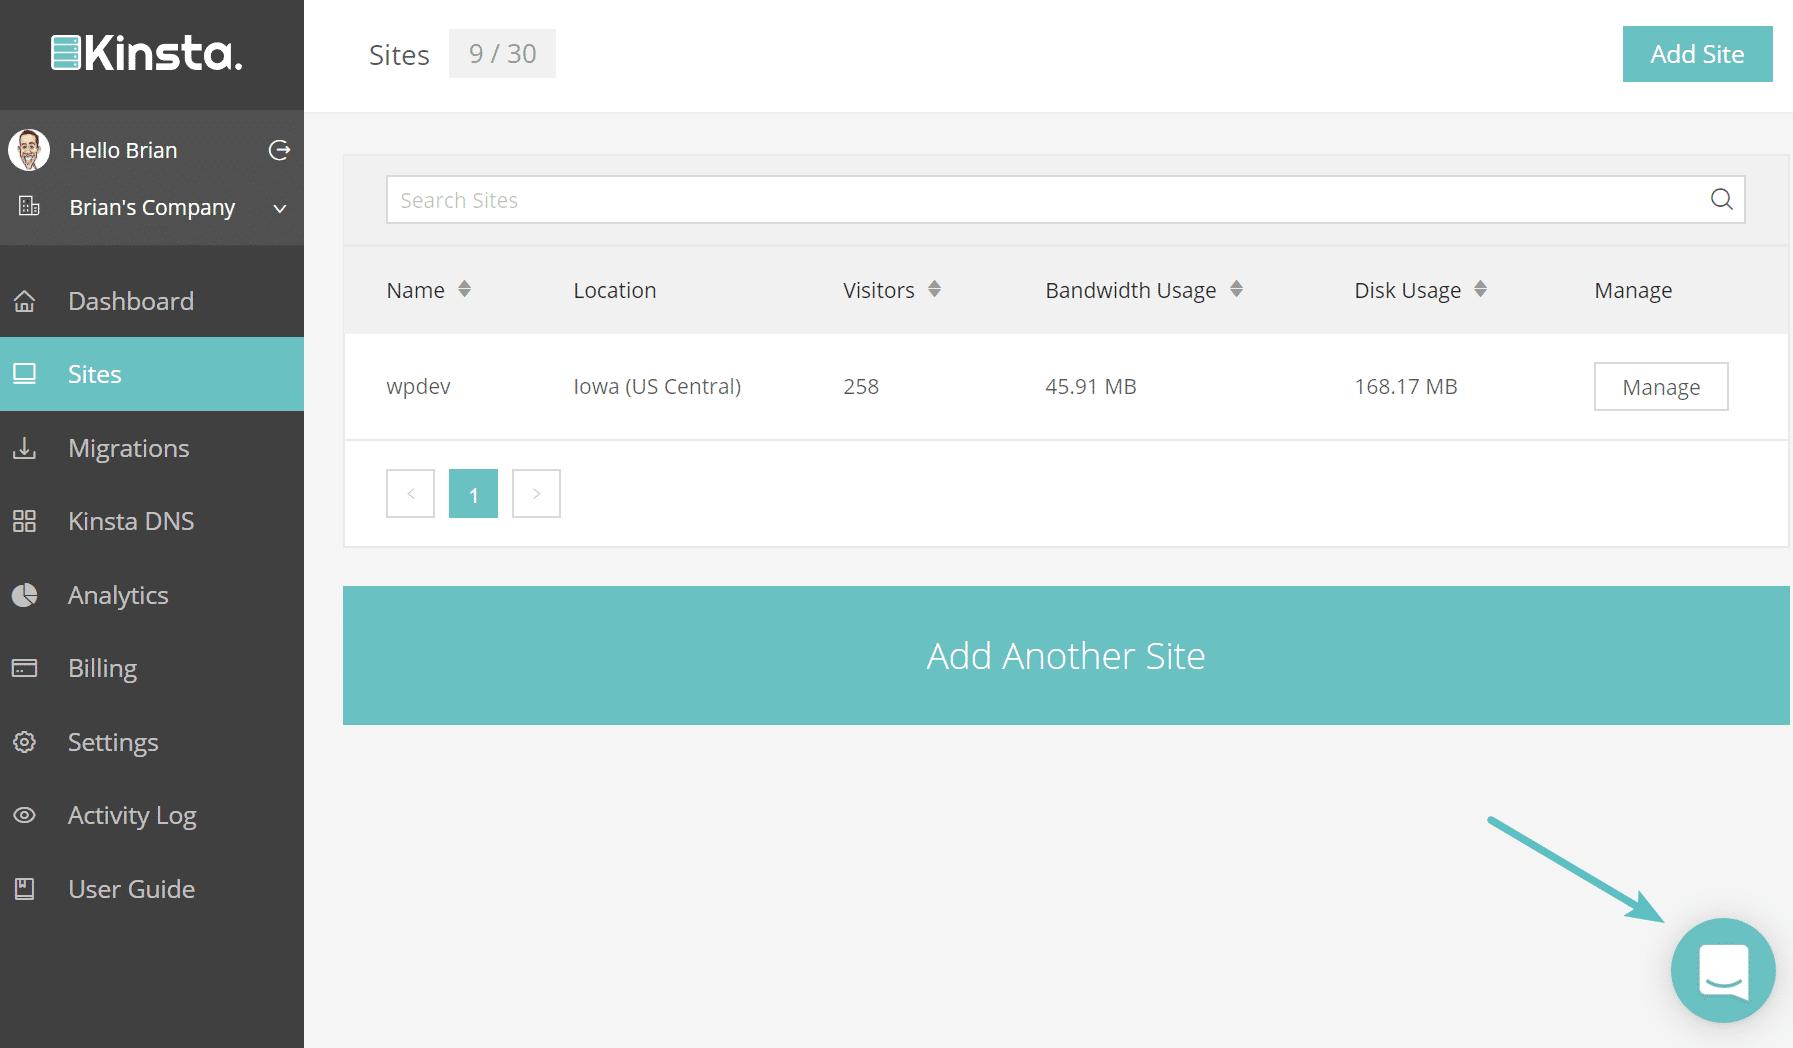Open the chat support bubble
The image size is (1793, 1048).
(1723, 970)
